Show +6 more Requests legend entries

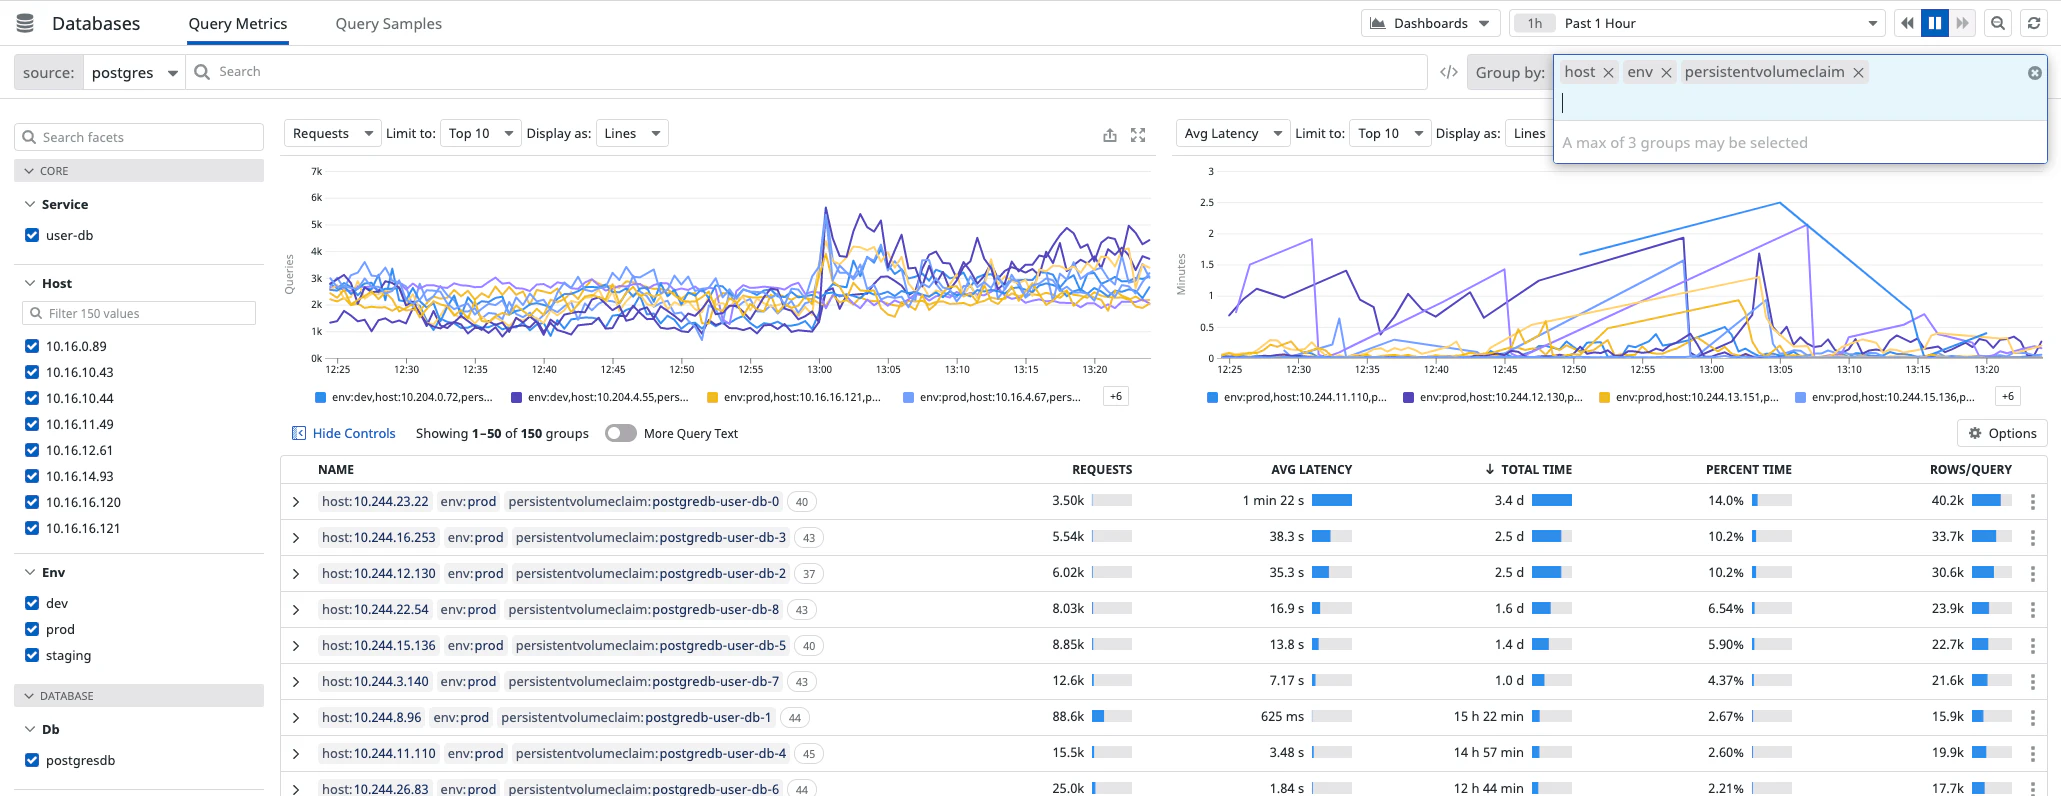click(1116, 396)
